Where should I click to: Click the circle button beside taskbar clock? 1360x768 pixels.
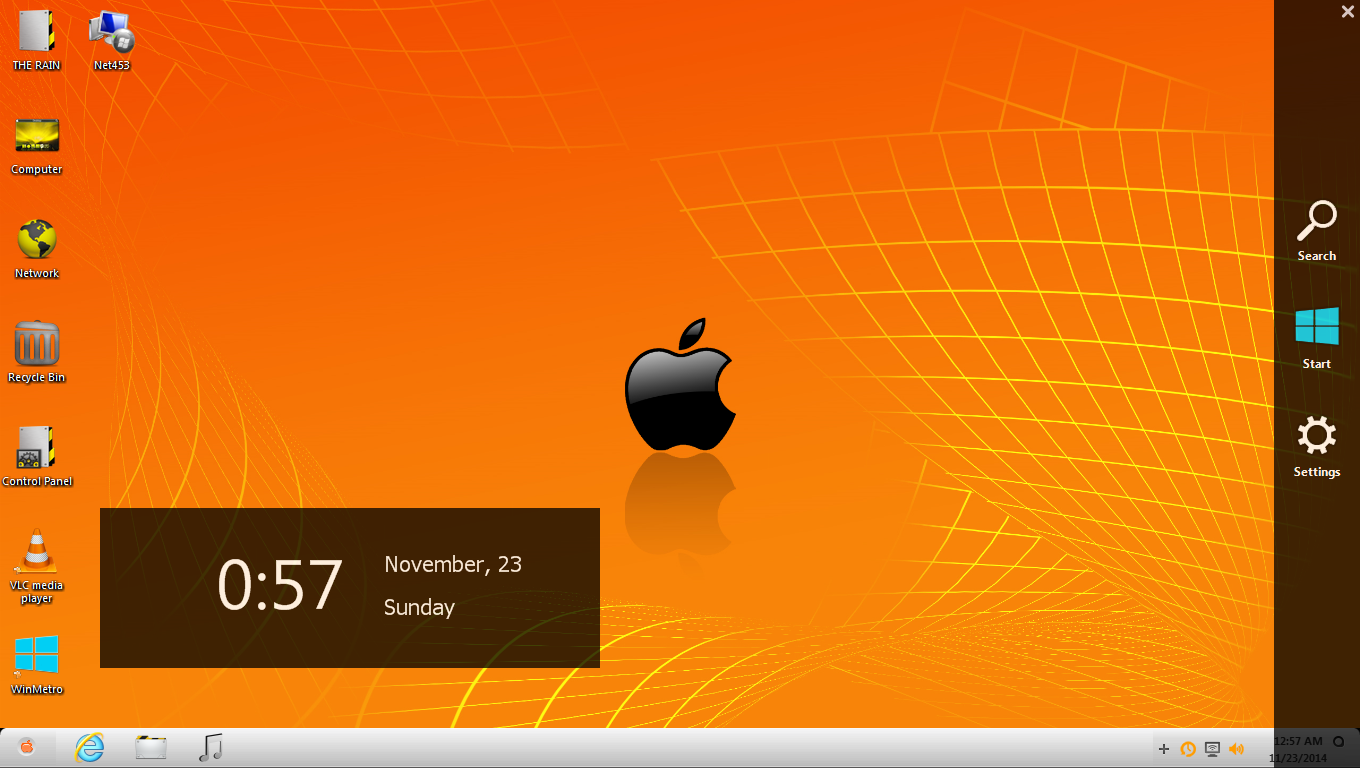[1339, 742]
